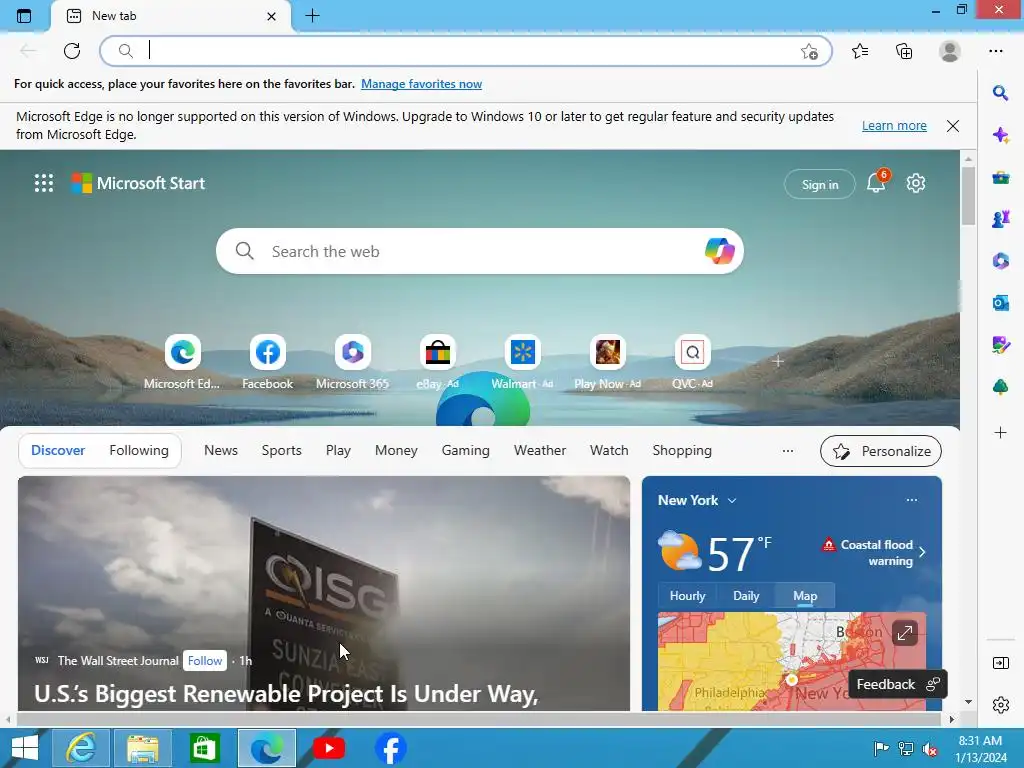Click the address bar input field

[465, 51]
